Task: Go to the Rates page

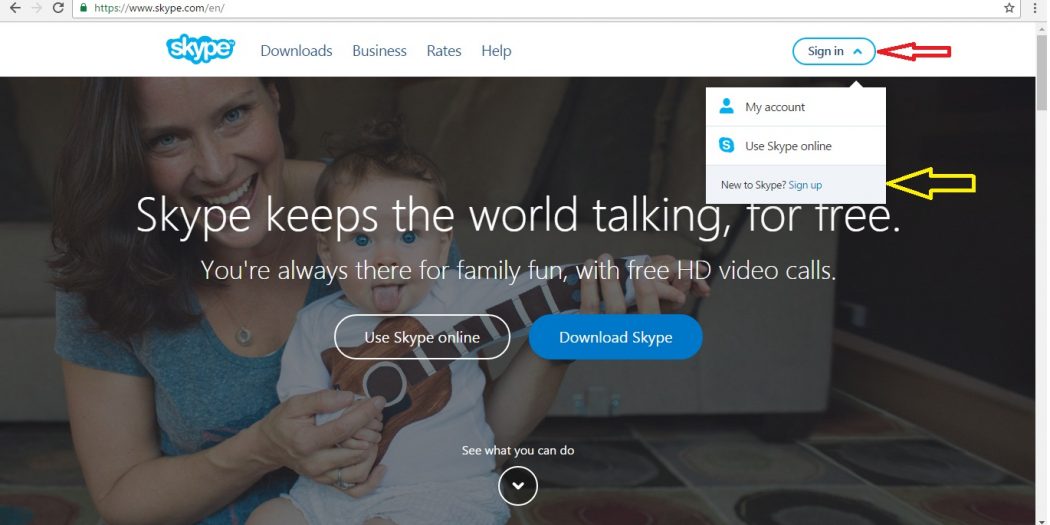Action: [444, 51]
